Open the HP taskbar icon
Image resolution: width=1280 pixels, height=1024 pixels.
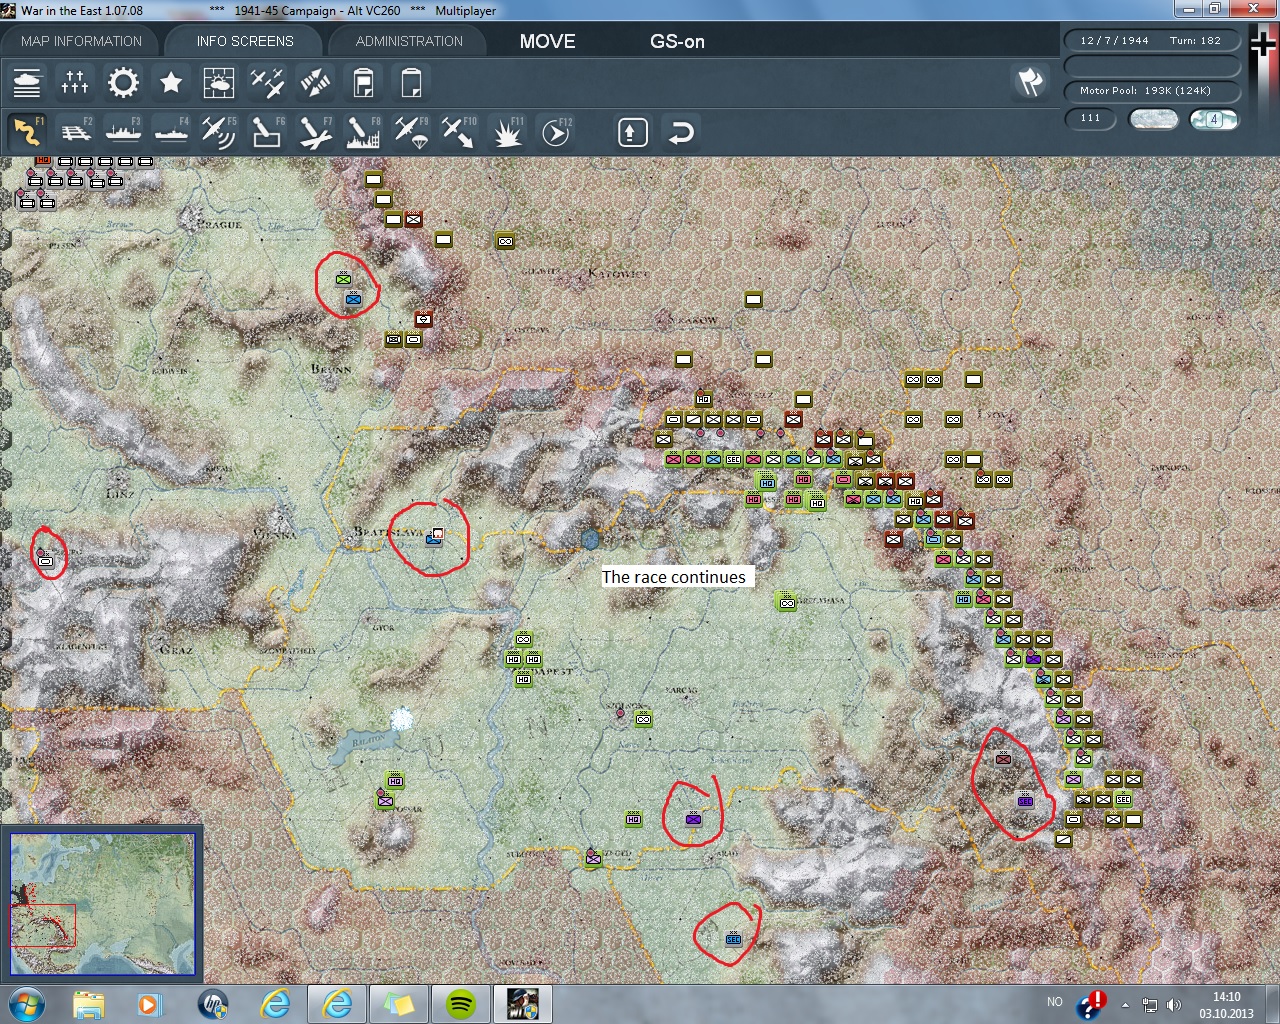point(212,1004)
